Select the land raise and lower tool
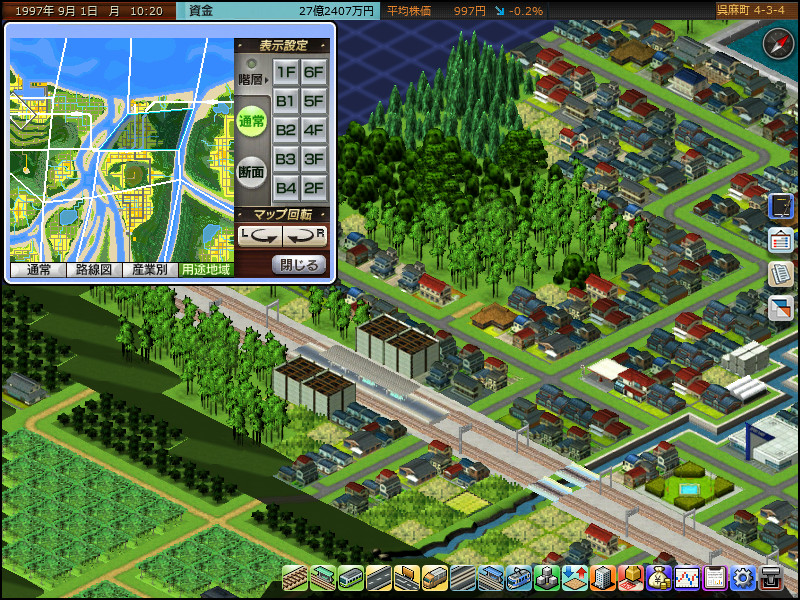The height and width of the screenshot is (600, 800). coord(575,578)
